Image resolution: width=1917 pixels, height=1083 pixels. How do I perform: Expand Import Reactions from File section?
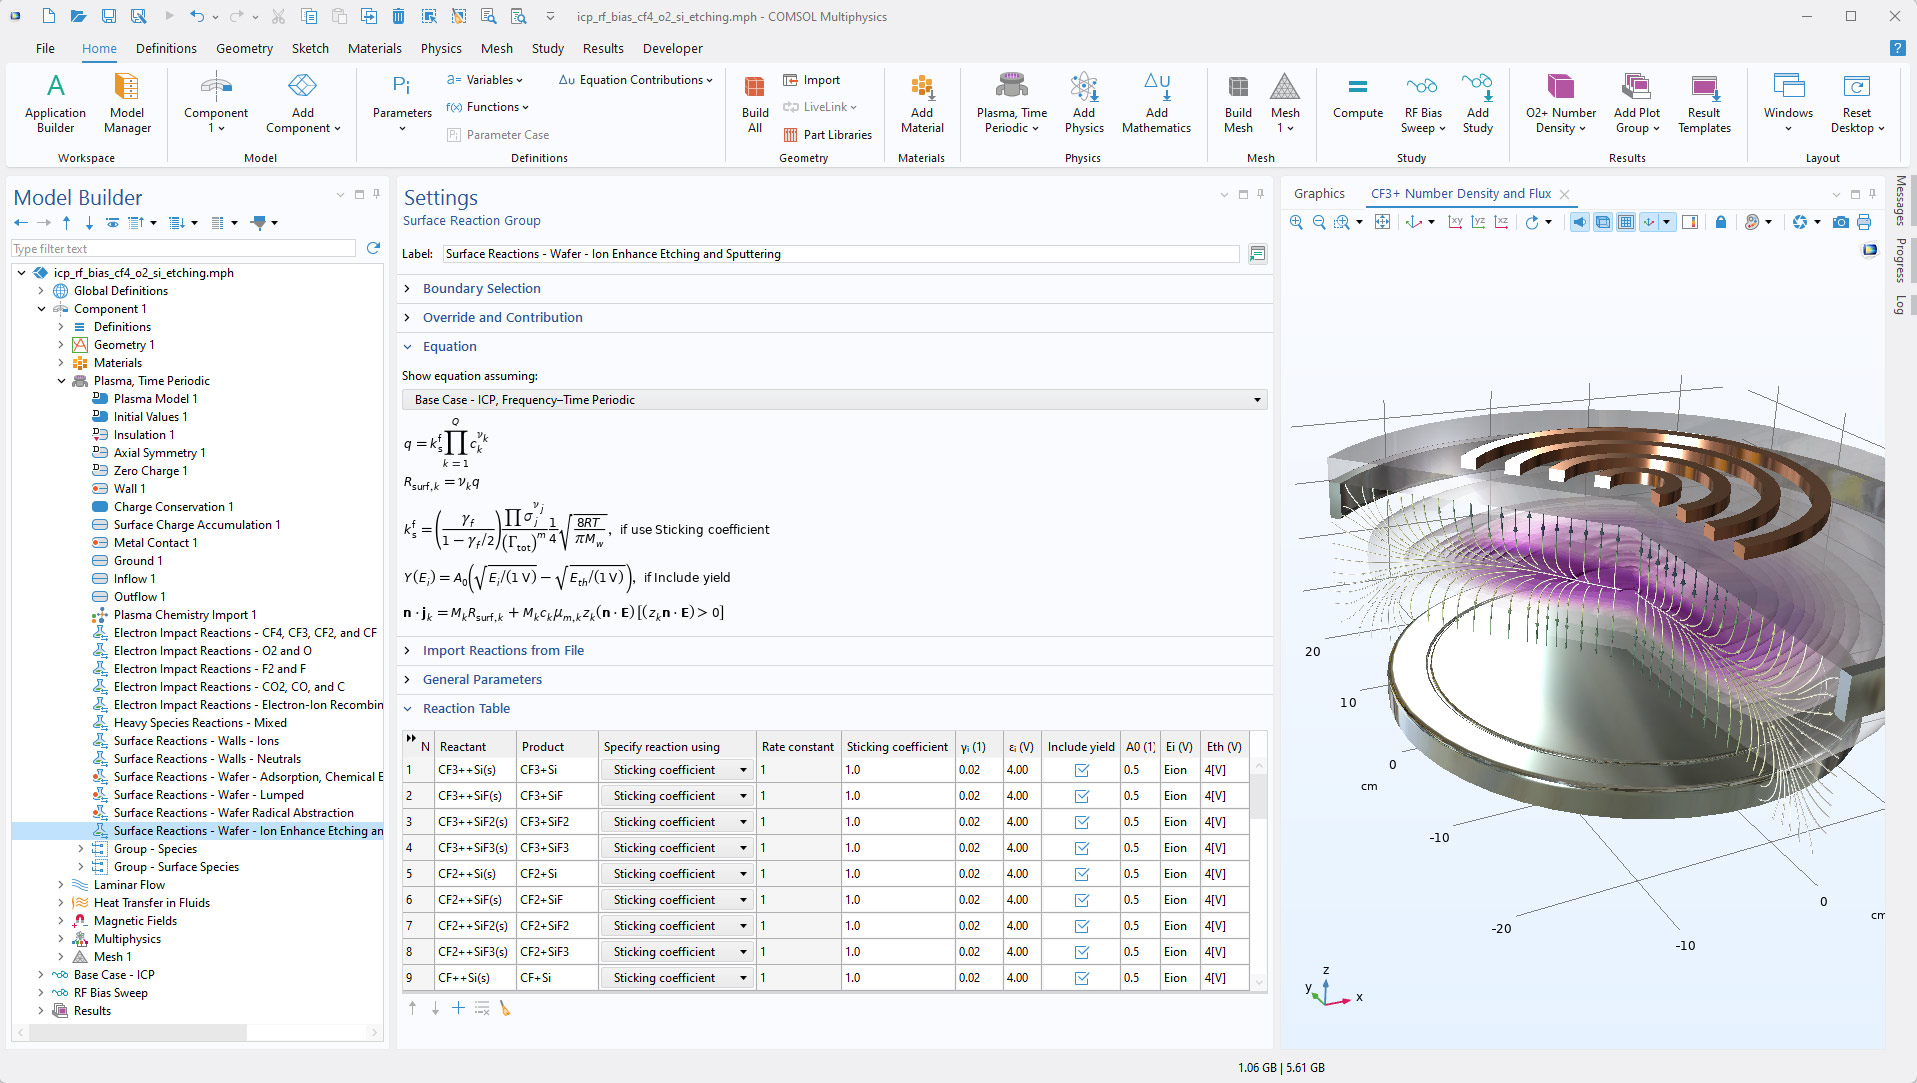[x=503, y=650]
